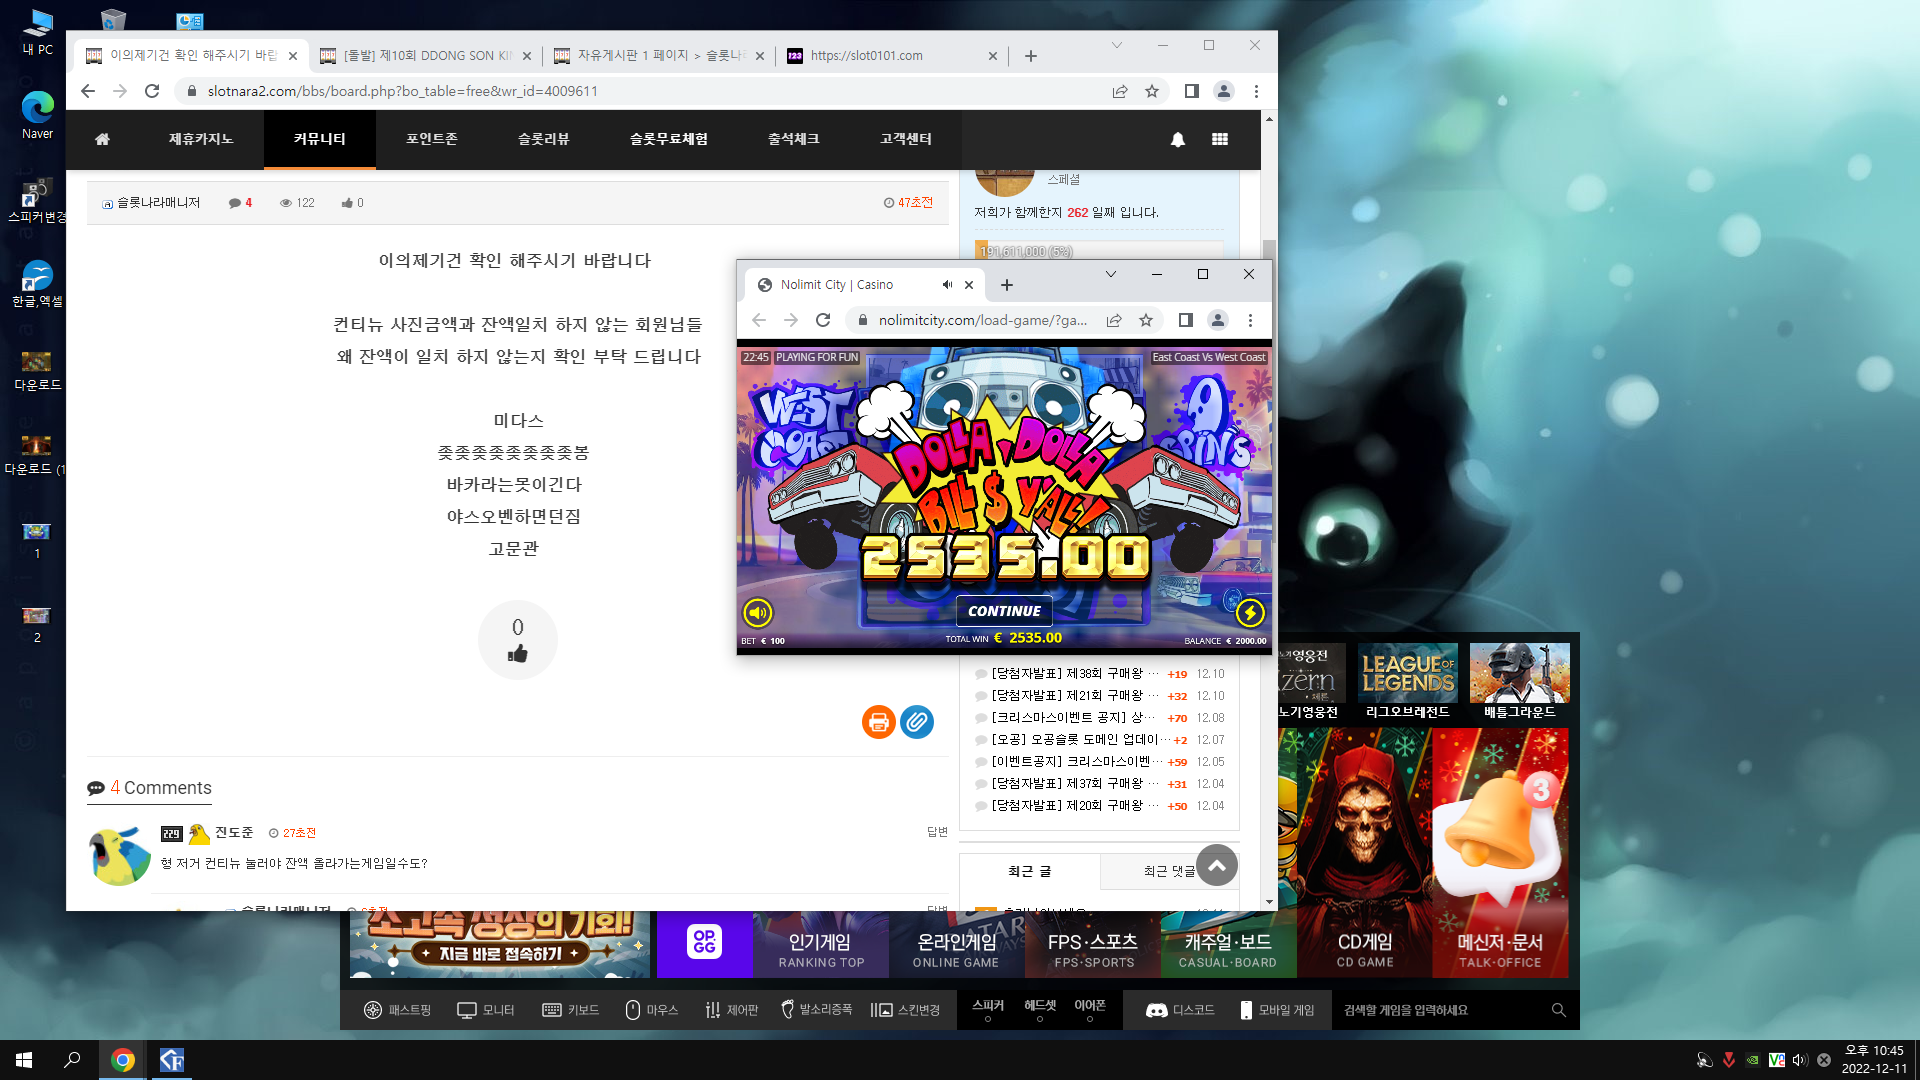The image size is (1920, 1080).
Task: Open three-dot menu in Nolimit City window
Action: click(1250, 320)
